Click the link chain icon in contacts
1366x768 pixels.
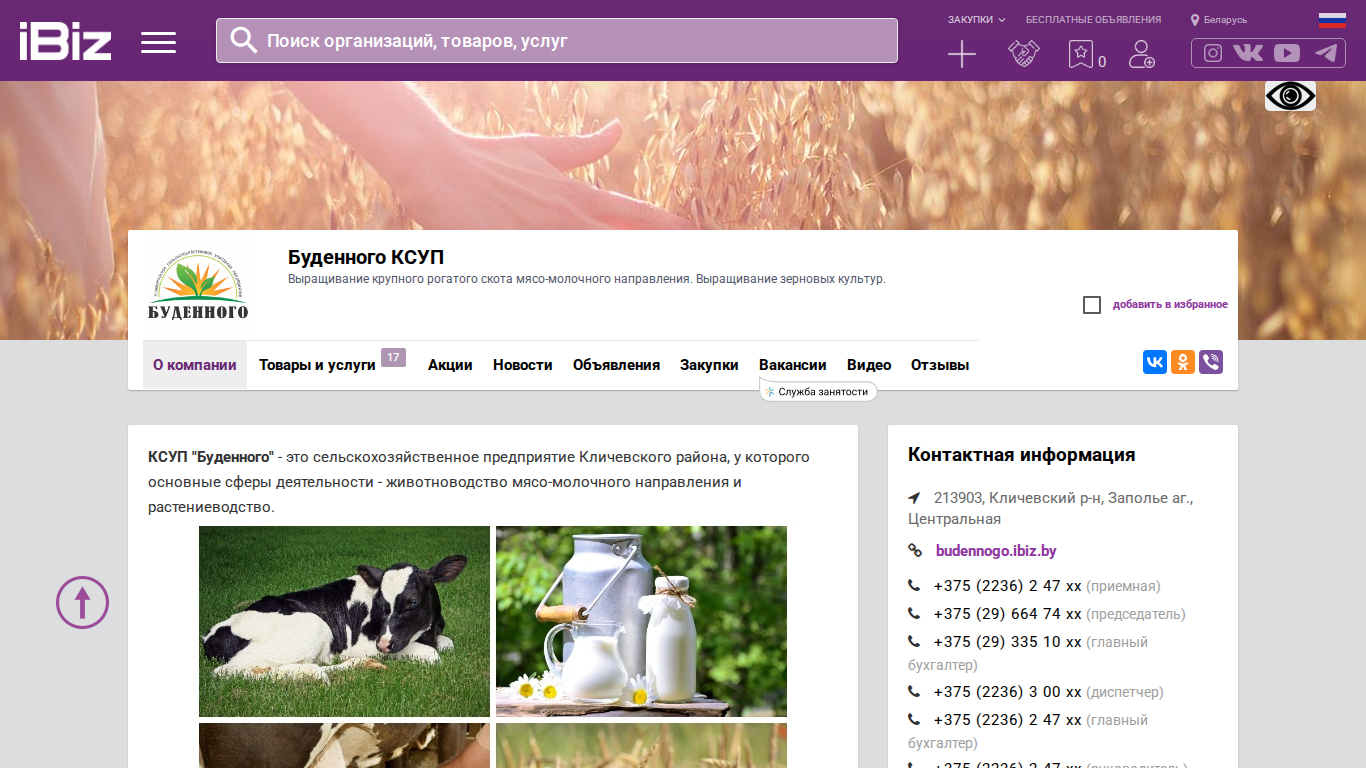pos(914,551)
